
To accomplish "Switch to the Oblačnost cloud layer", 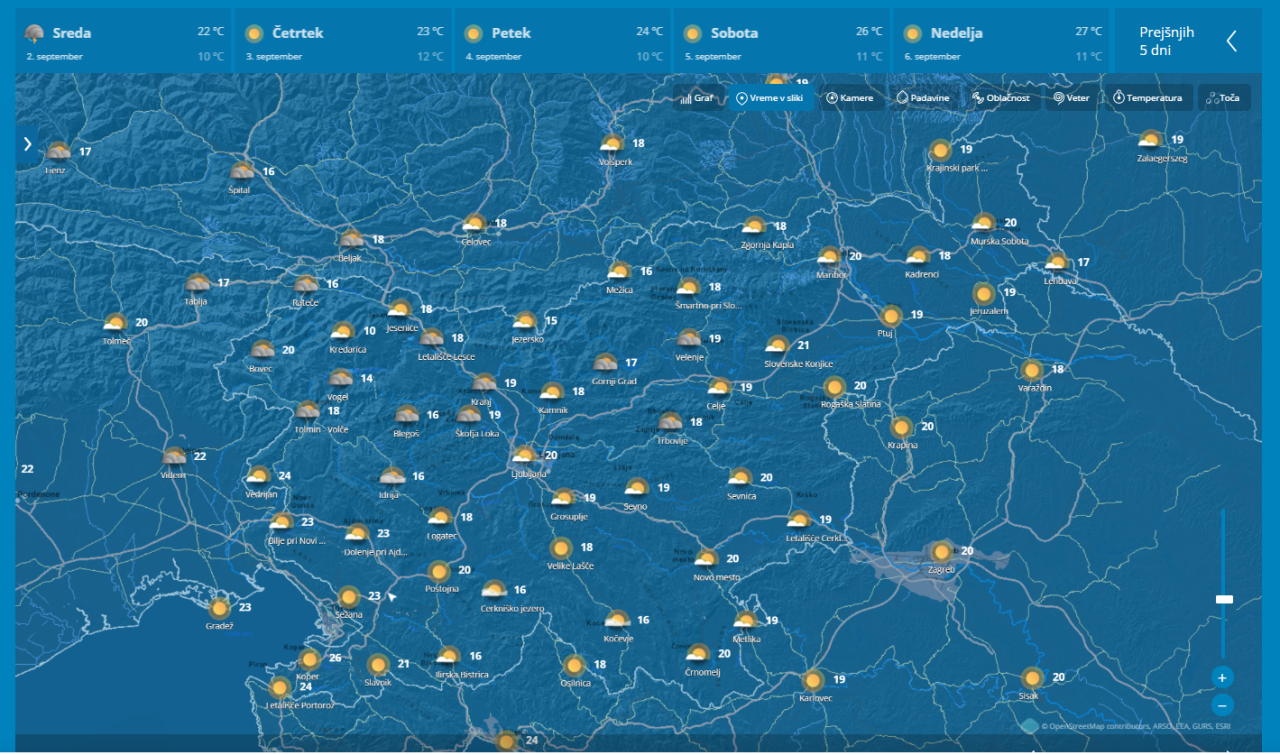I will tap(1001, 98).
